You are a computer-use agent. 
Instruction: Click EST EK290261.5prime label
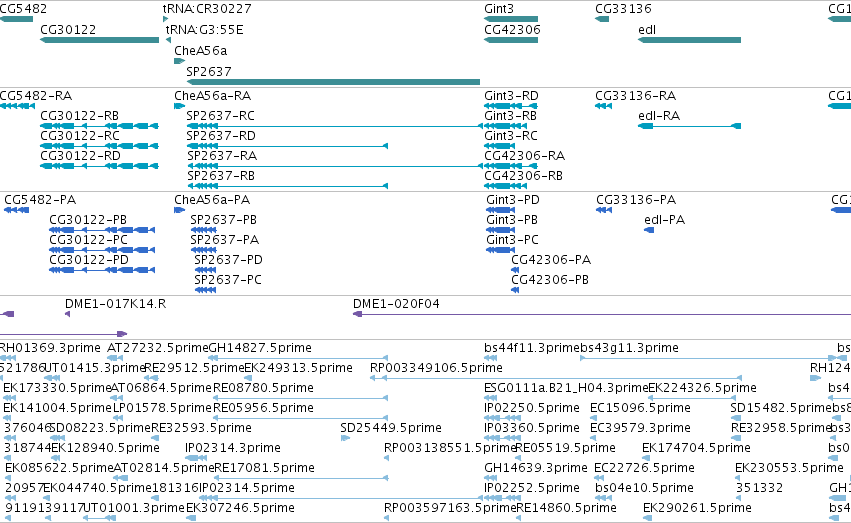(x=697, y=508)
